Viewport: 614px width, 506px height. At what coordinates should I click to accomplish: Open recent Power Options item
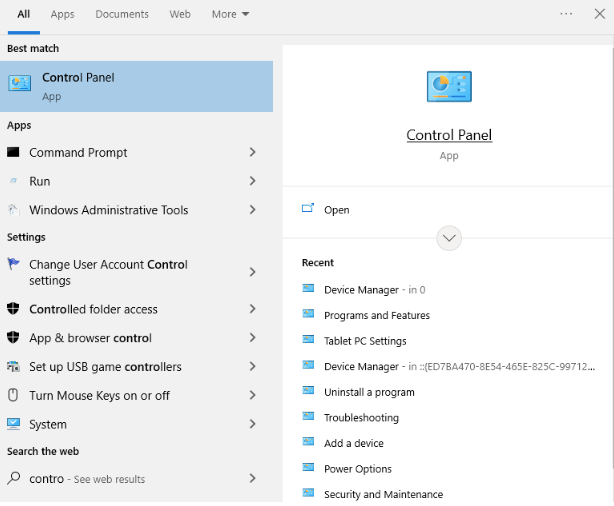(x=358, y=469)
